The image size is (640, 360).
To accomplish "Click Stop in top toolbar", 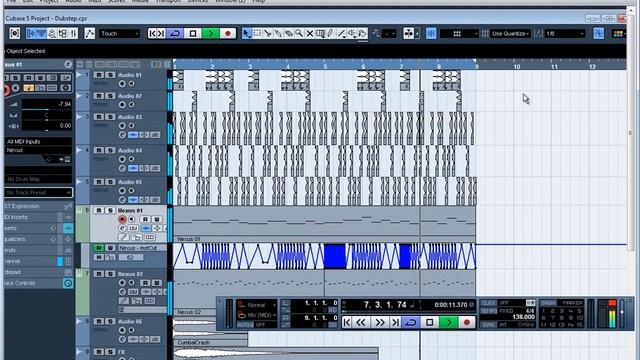I will [x=193, y=33].
